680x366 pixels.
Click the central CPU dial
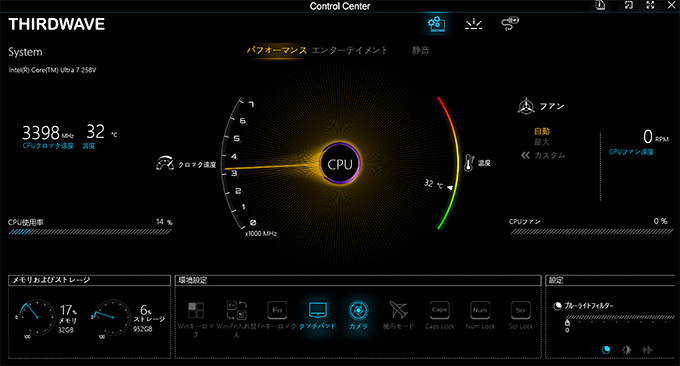(340, 164)
